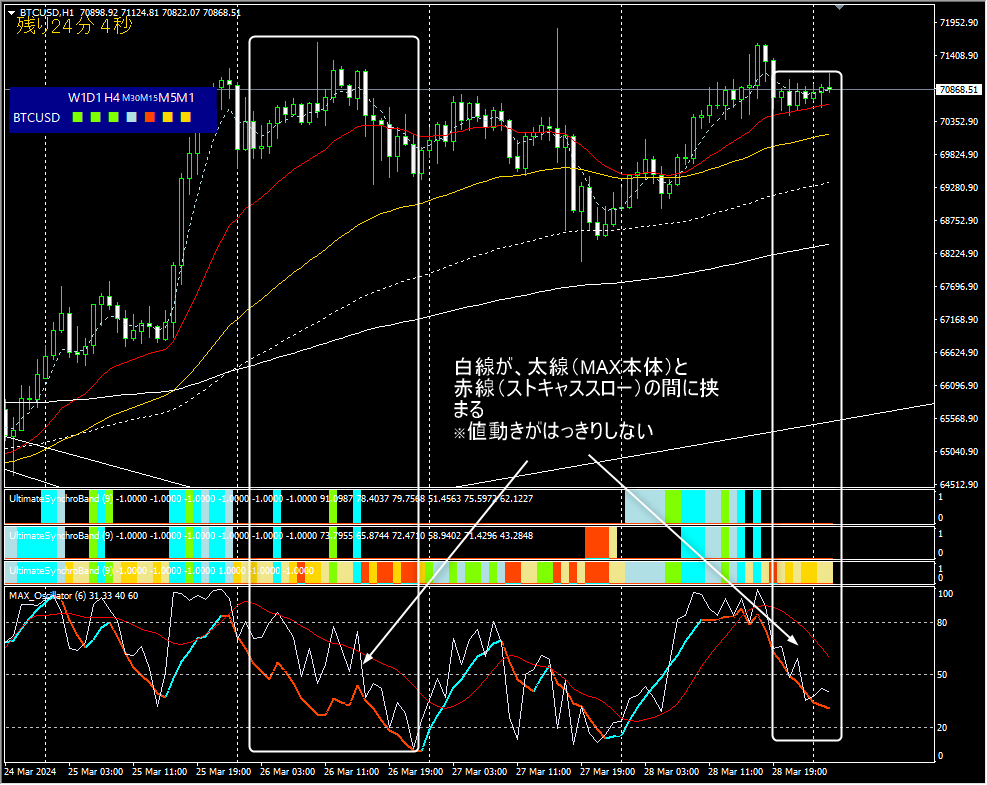Click the chart shift triangle marker at top
This screenshot has height=785, width=987.
click(839, 7)
